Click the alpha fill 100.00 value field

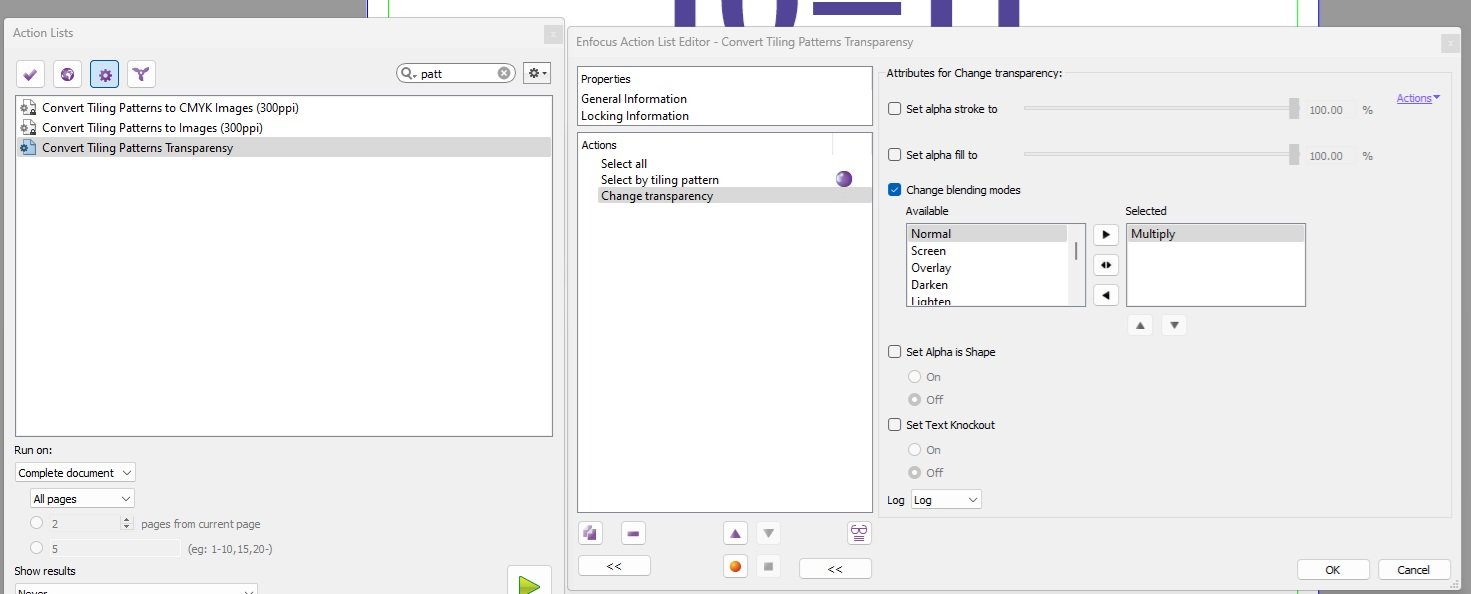[1329, 156]
